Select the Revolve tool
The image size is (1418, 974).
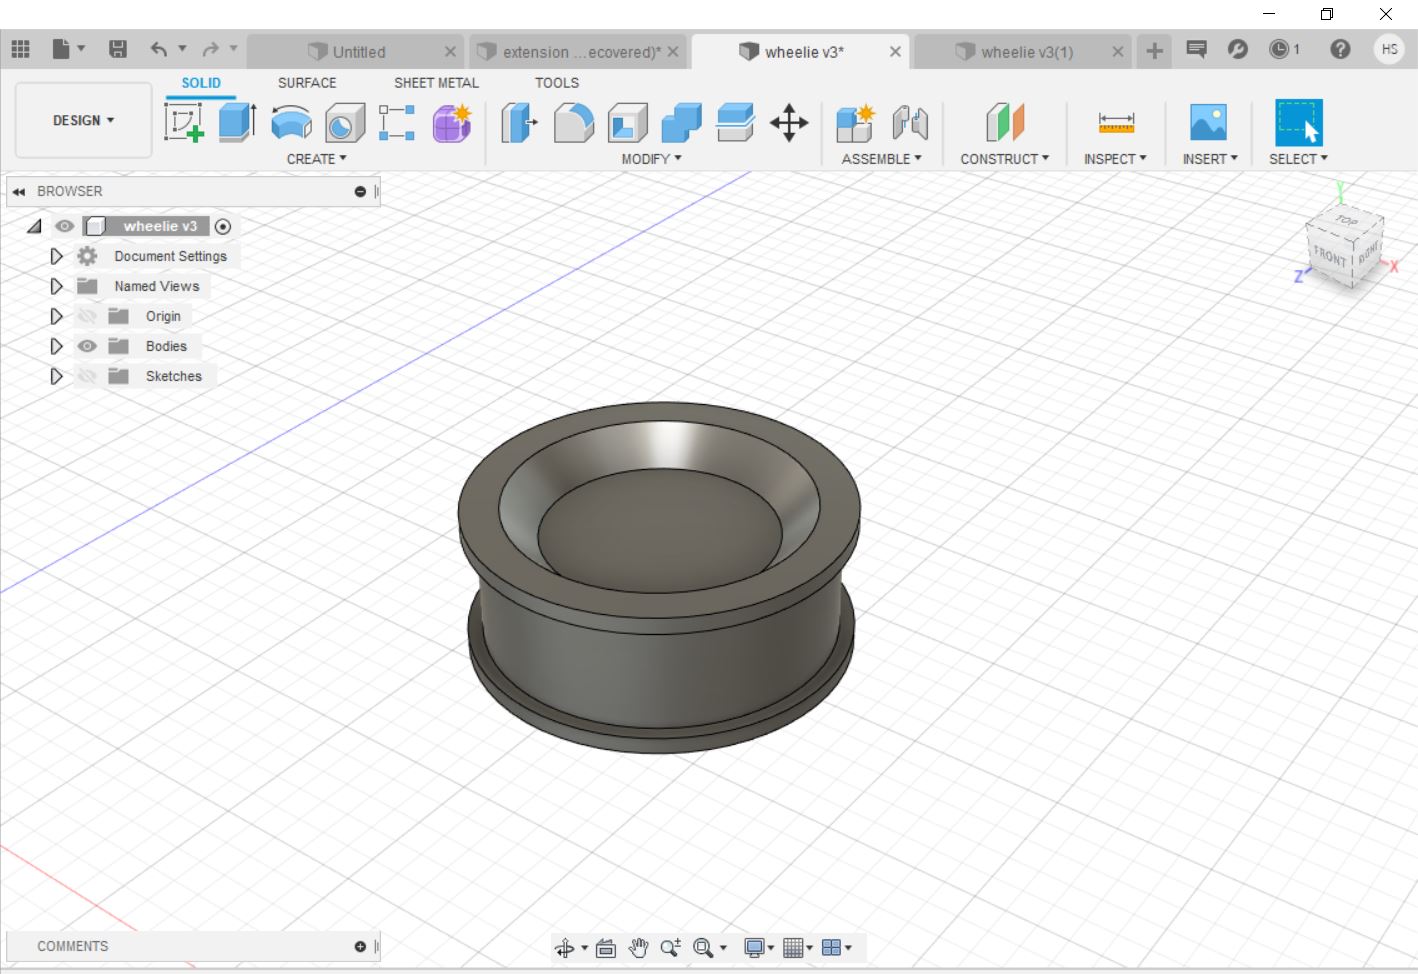pos(291,123)
